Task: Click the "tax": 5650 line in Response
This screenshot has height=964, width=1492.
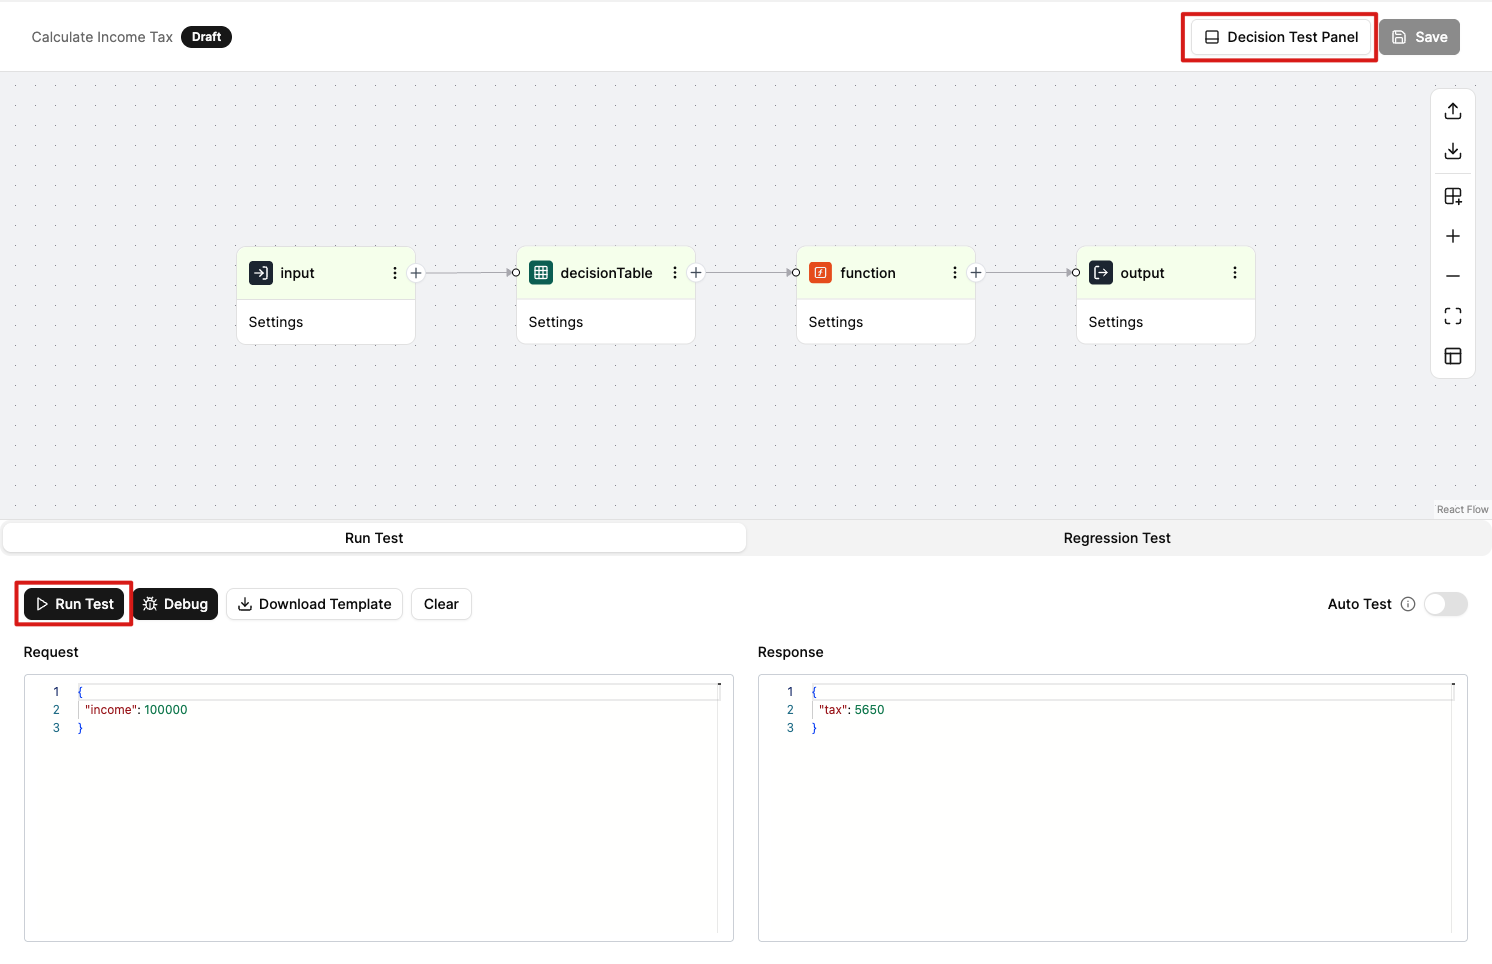Action: tap(851, 710)
